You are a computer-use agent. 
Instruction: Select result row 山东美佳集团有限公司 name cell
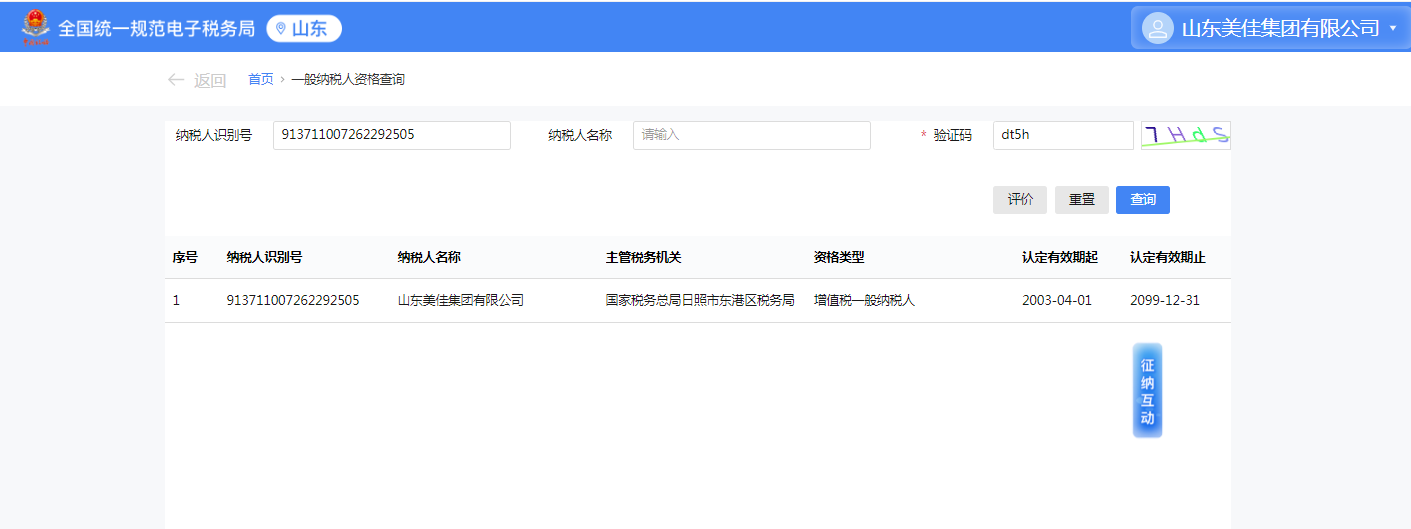(460, 300)
